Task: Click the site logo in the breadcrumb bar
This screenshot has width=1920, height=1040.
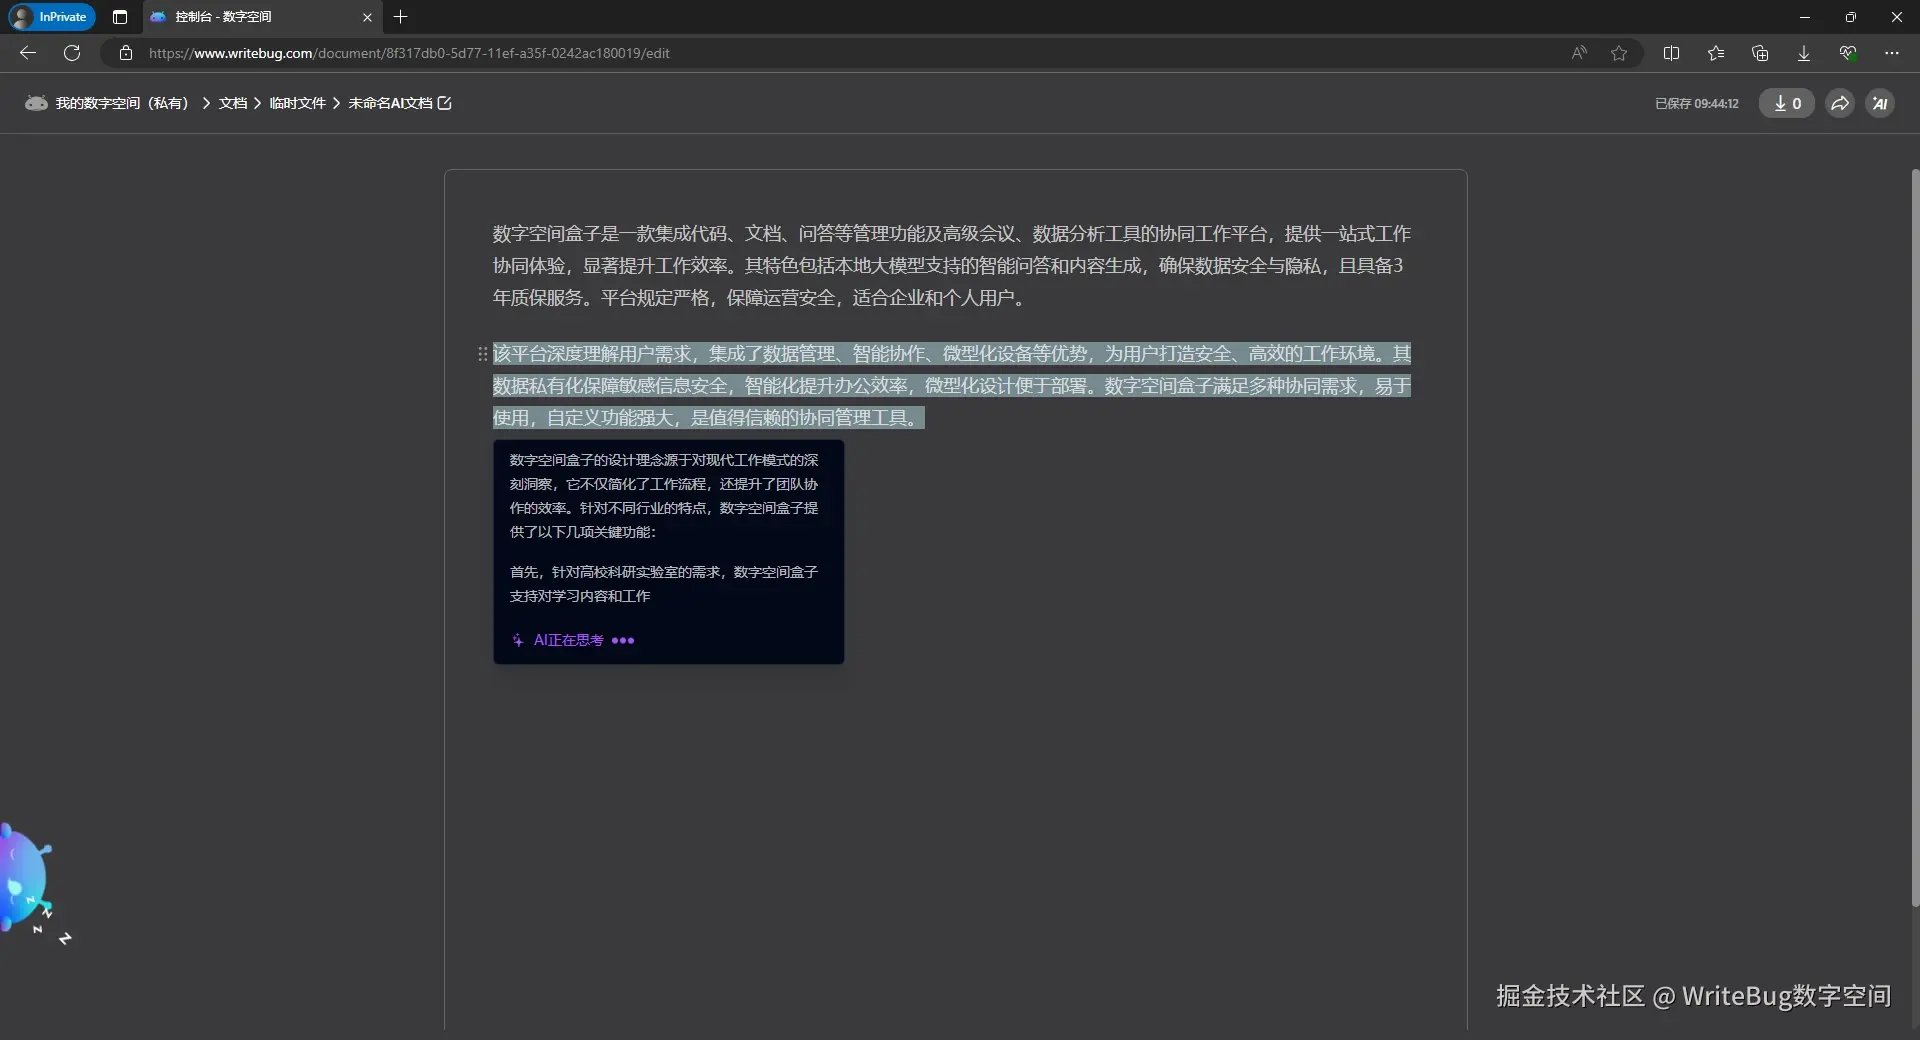Action: point(35,103)
